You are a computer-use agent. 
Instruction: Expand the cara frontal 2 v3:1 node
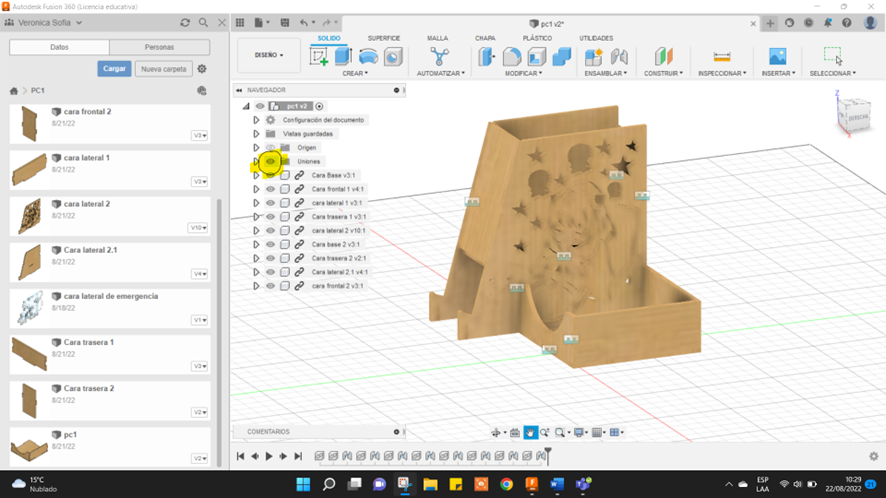coord(256,286)
